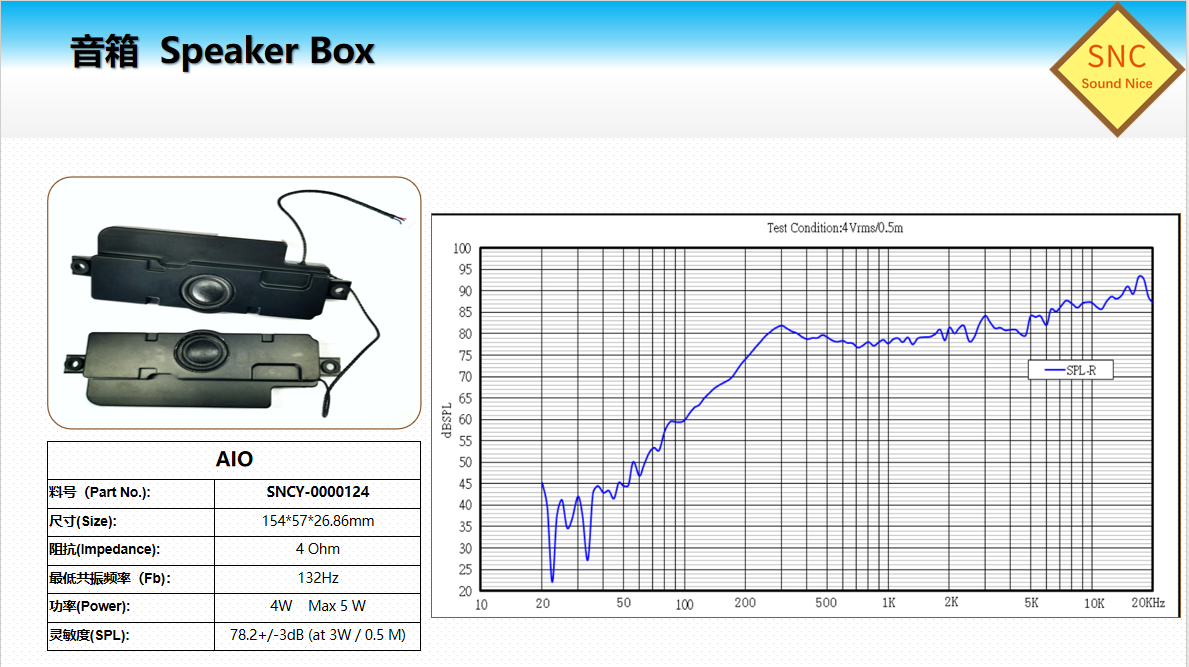Viewport: 1189px width, 667px height.
Task: Select the 4 Ohm impedance value
Action: (317, 550)
